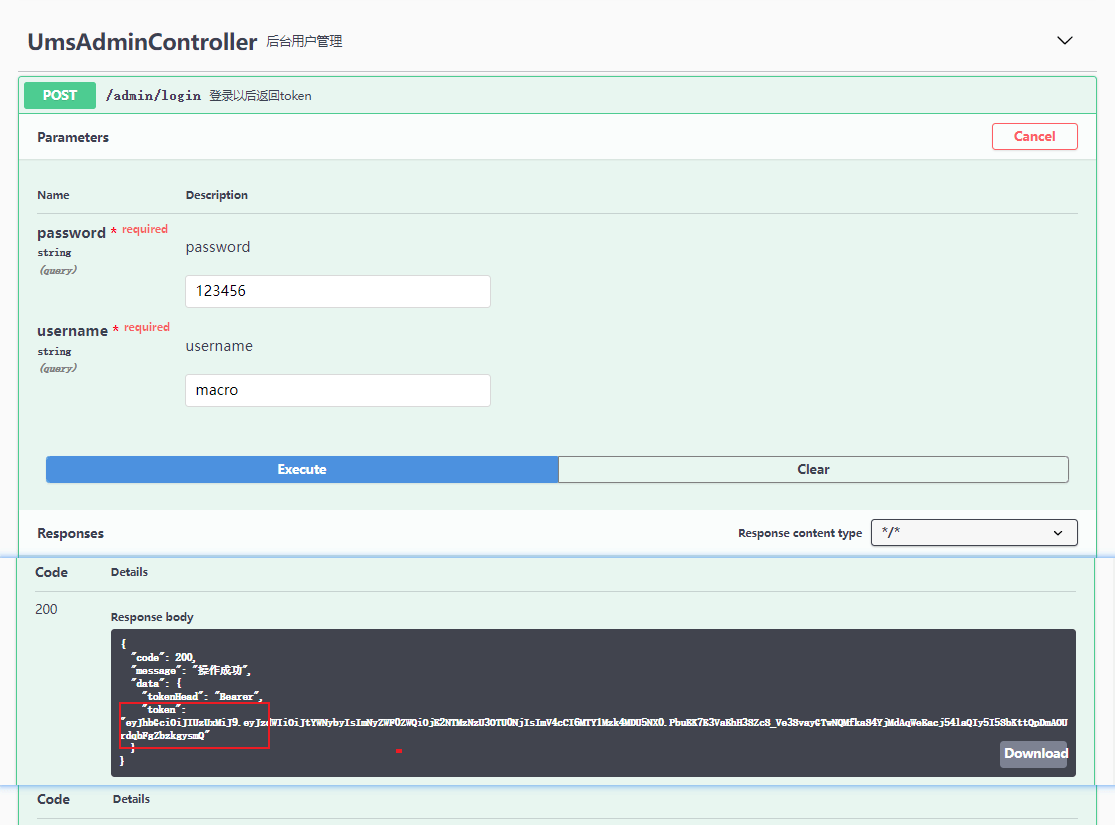Viewport: 1115px width, 825px height.
Task: Click the Description column header
Action: pos(217,195)
